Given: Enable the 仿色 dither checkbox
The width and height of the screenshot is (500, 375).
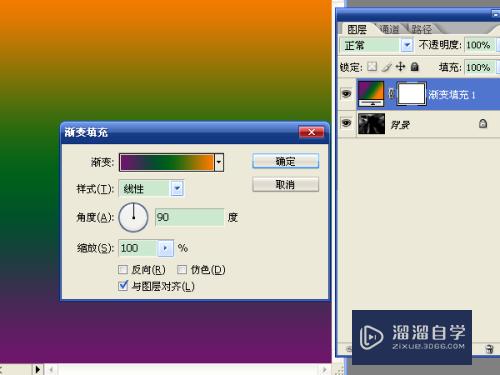Looking at the screenshot, I should click(x=182, y=269).
